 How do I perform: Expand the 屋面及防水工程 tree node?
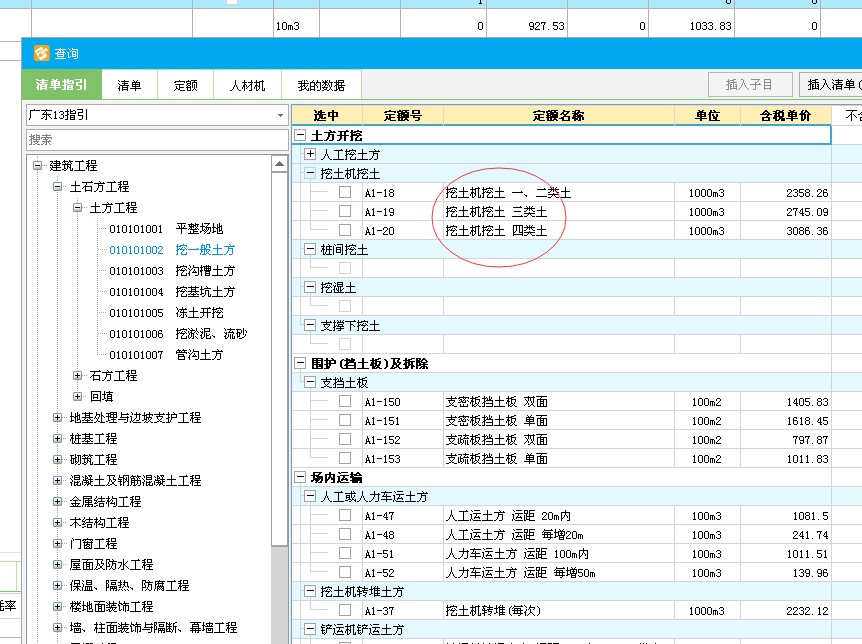(x=57, y=564)
